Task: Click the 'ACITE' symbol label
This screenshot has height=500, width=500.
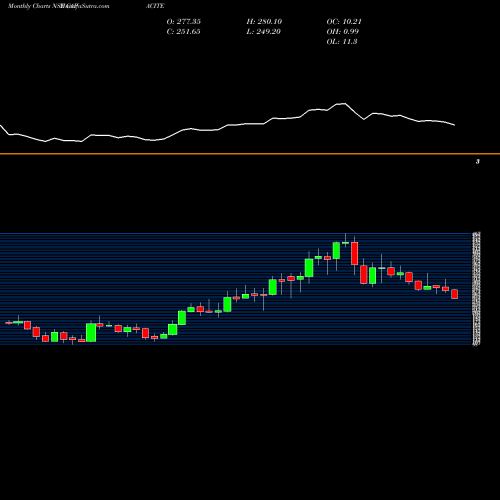Action: [x=155, y=6]
